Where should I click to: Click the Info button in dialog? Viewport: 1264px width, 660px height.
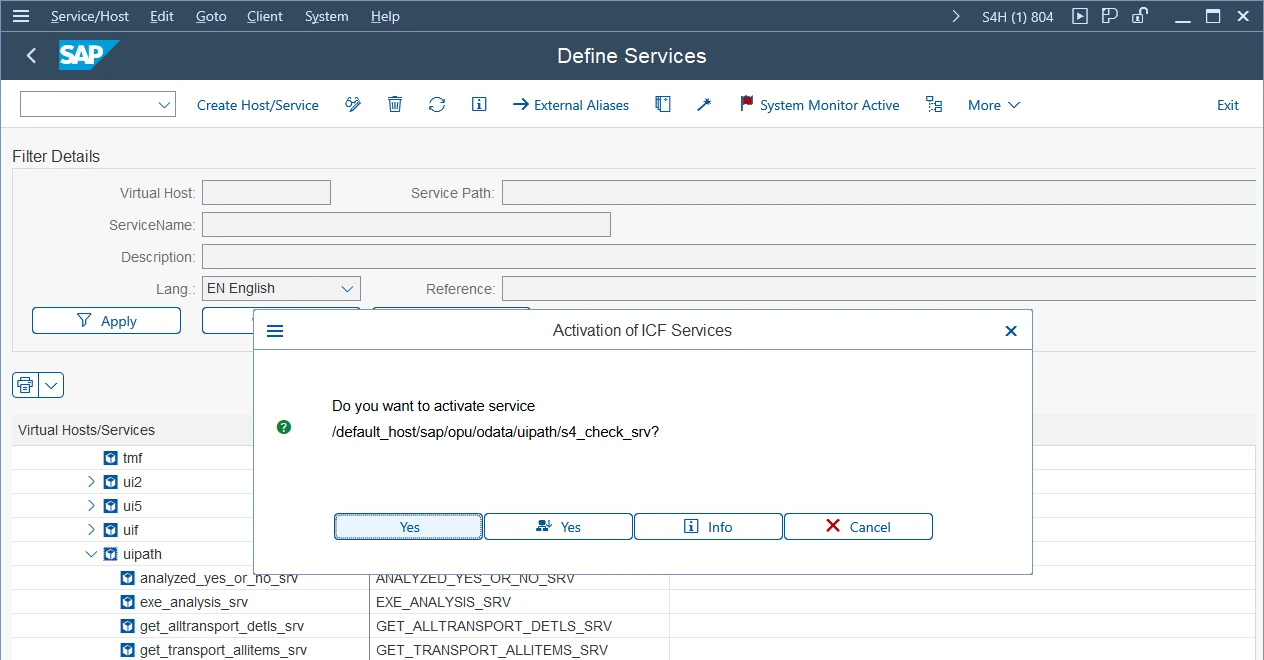pos(708,527)
